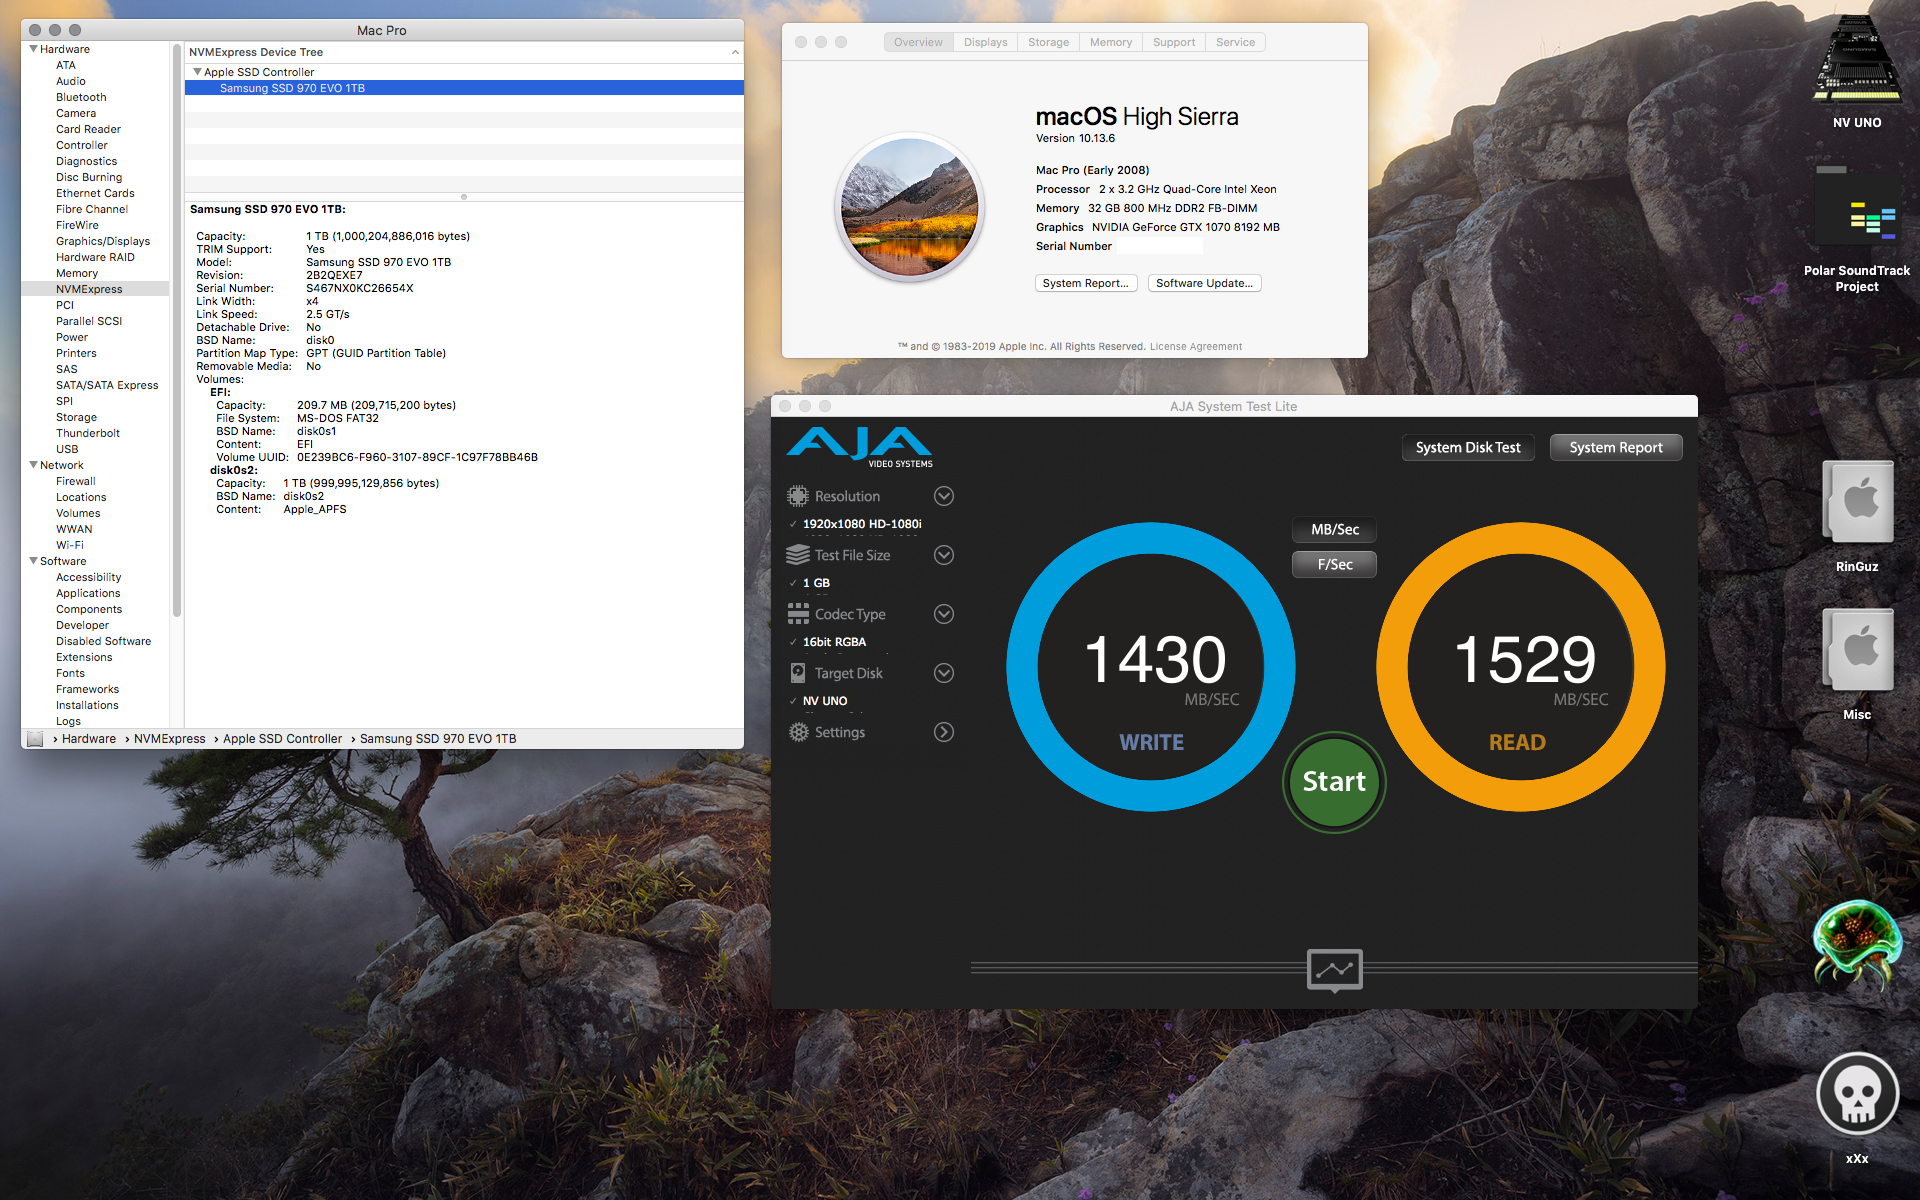Select F/Sec display unit
This screenshot has height=1200, width=1920.
(x=1334, y=564)
